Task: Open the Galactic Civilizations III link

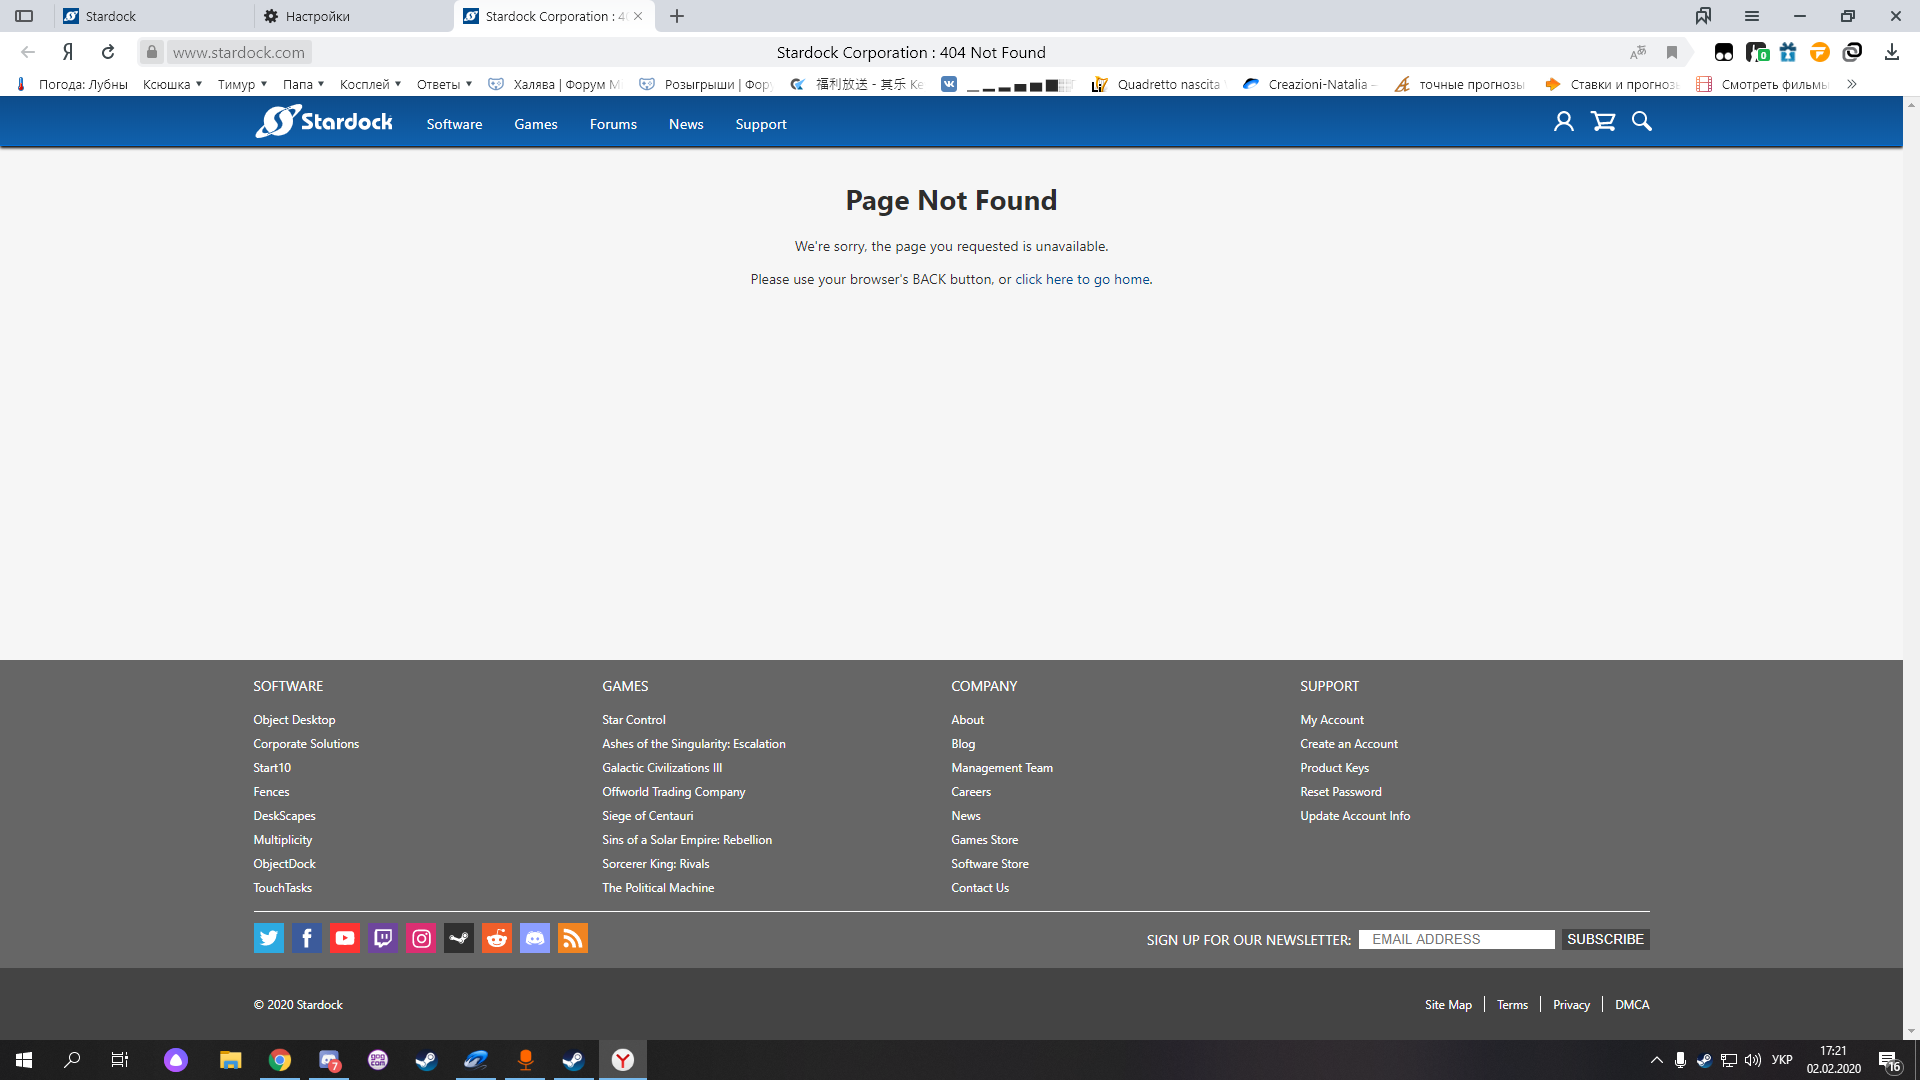Action: click(x=662, y=768)
